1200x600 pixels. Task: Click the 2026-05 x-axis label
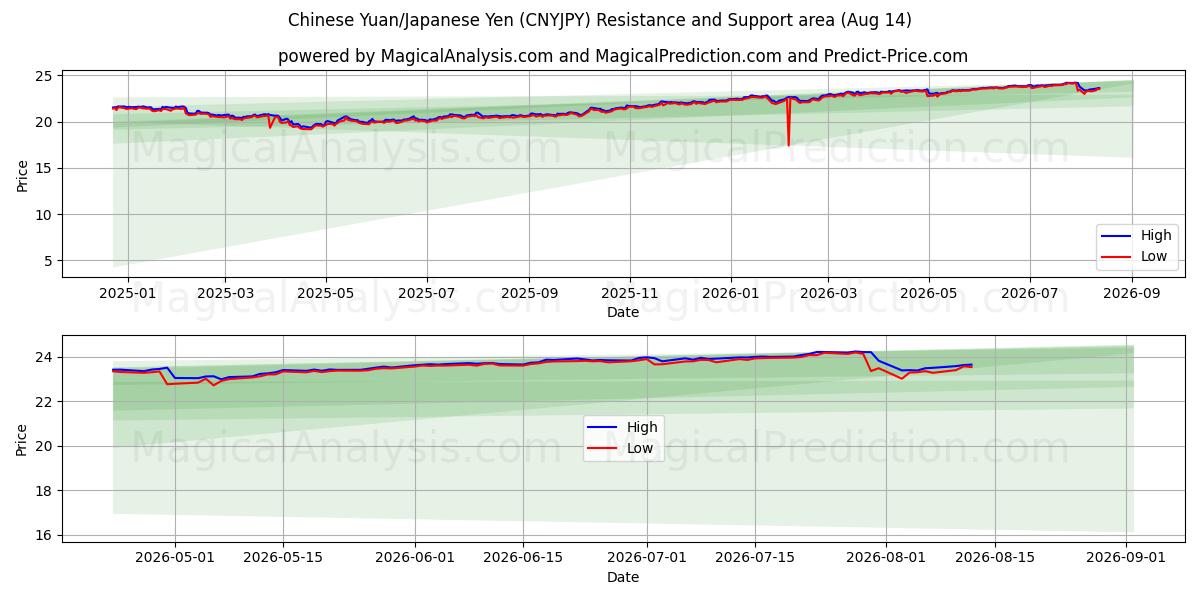tap(929, 294)
